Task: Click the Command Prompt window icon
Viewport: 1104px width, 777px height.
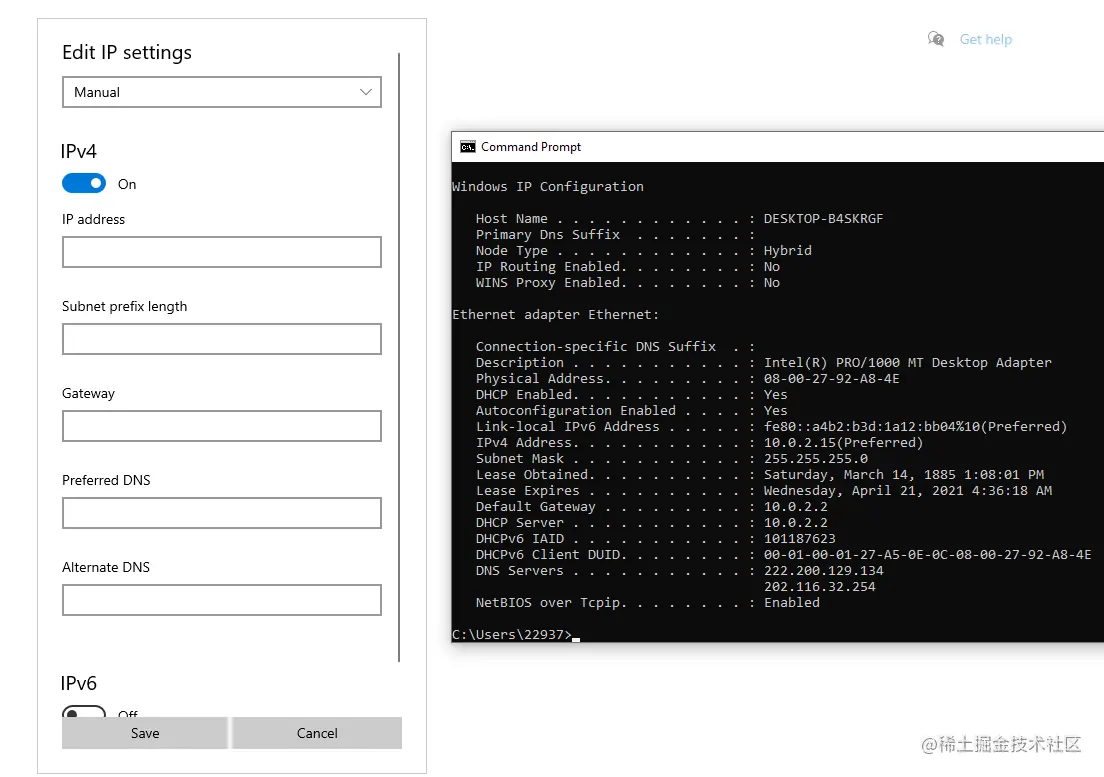Action: (468, 146)
